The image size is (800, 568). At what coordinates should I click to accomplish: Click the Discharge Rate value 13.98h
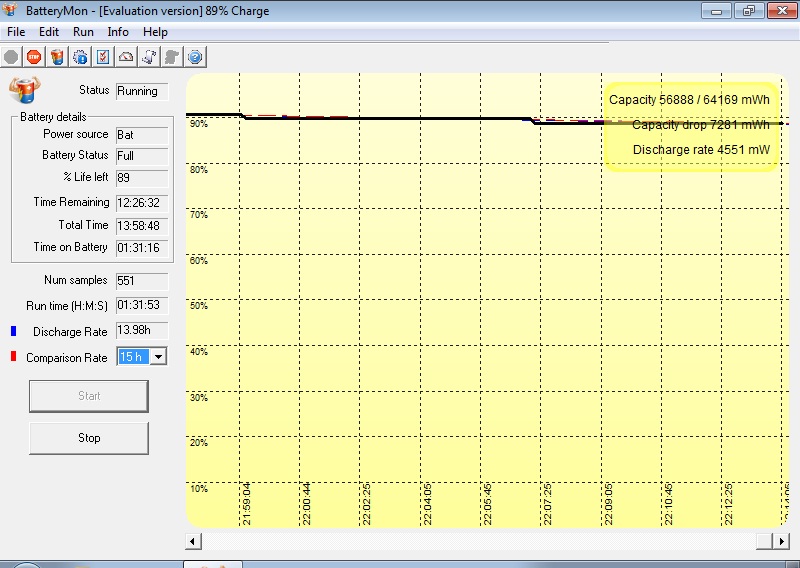pyautogui.click(x=142, y=331)
